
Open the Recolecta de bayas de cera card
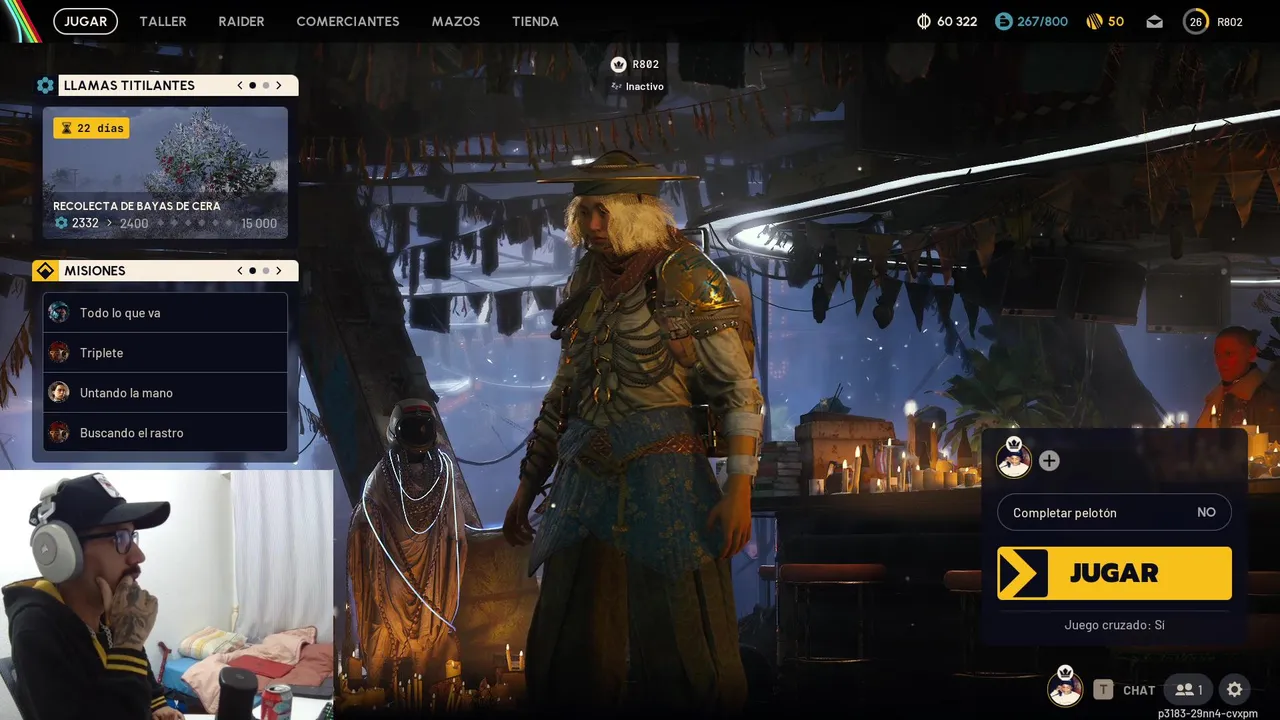pos(165,173)
